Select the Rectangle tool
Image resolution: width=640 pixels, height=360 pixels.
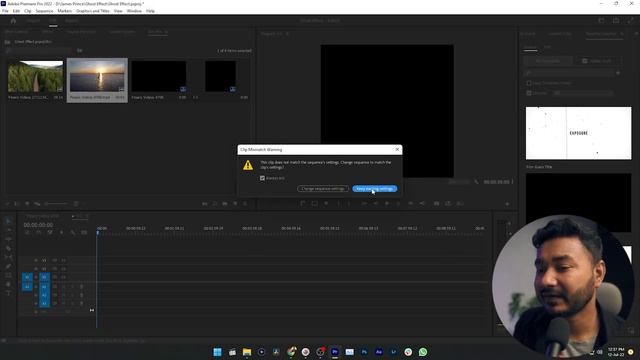coord(8,275)
